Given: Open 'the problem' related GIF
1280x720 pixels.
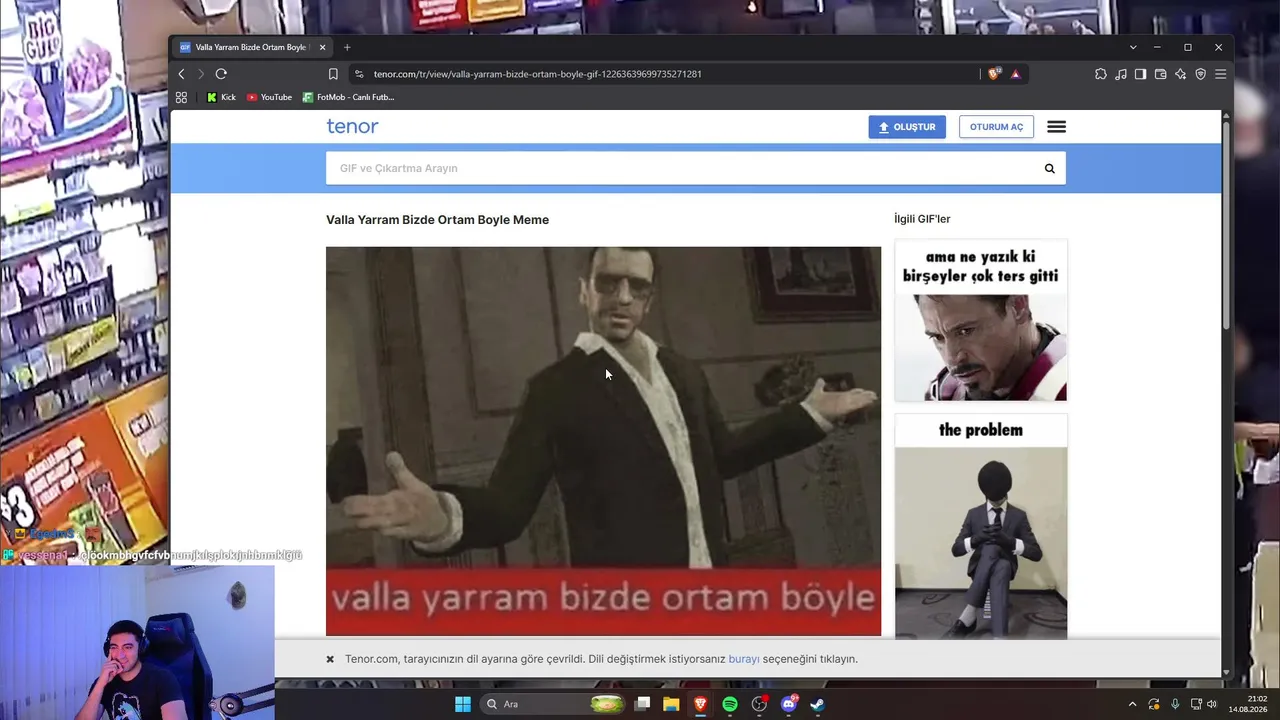Looking at the screenshot, I should pyautogui.click(x=981, y=527).
